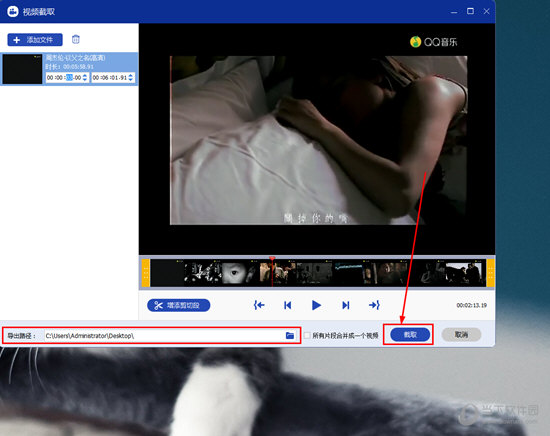The image size is (550, 436).
Task: Toggle merge all segments into one video
Action: (307, 336)
